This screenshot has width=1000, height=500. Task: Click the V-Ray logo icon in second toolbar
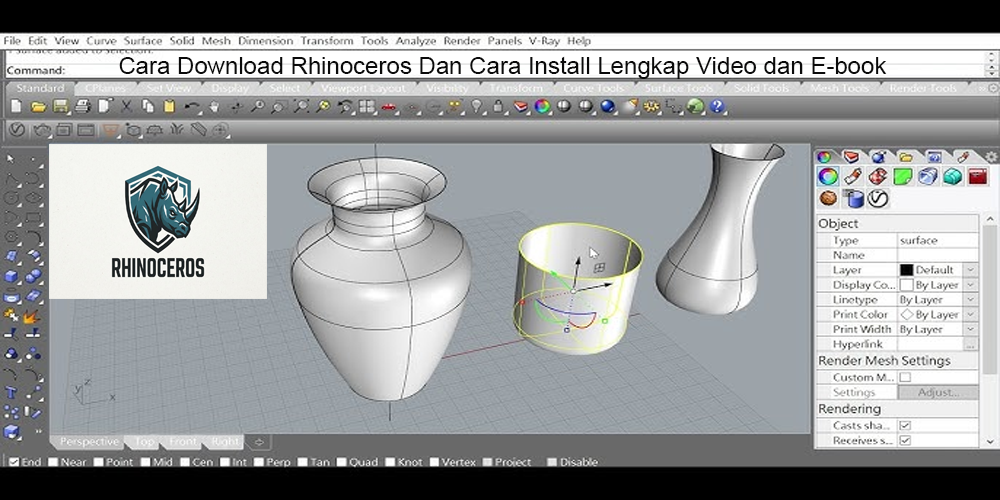17,130
